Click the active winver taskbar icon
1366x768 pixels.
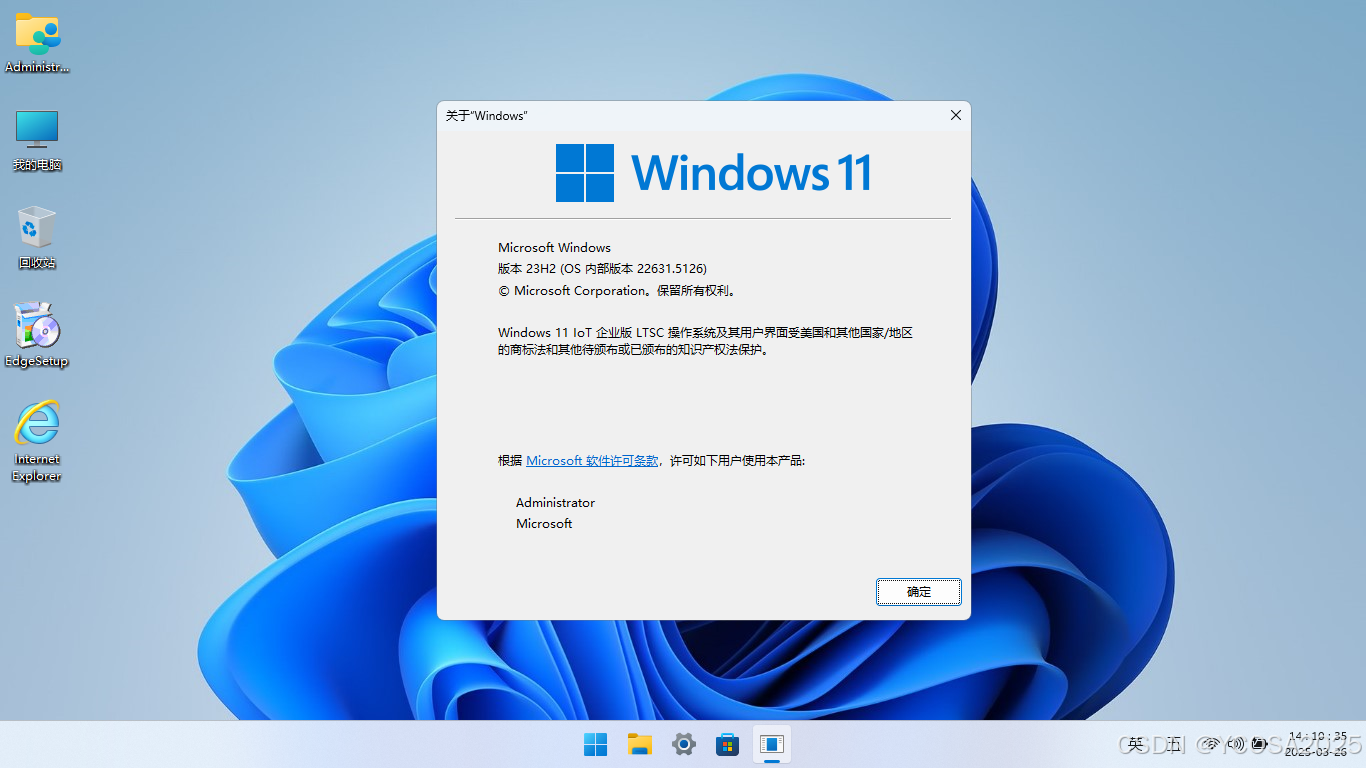771,744
